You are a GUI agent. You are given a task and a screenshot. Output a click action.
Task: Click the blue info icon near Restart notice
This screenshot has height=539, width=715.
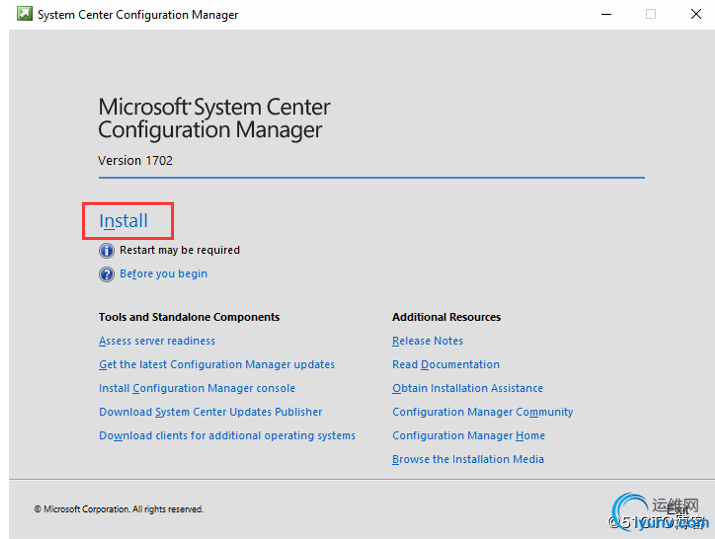pos(106,251)
